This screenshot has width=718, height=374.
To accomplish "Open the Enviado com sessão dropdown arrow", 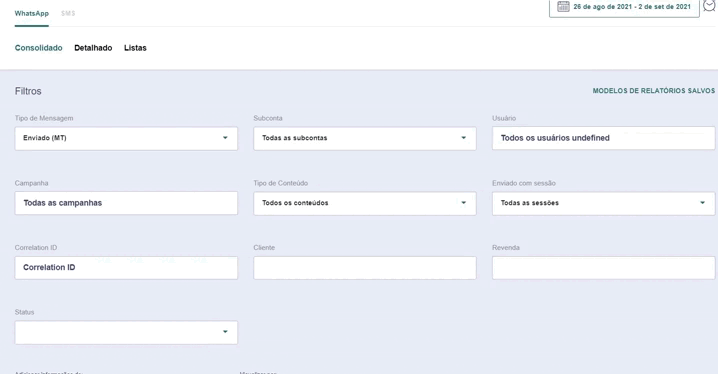I will 702,203.
